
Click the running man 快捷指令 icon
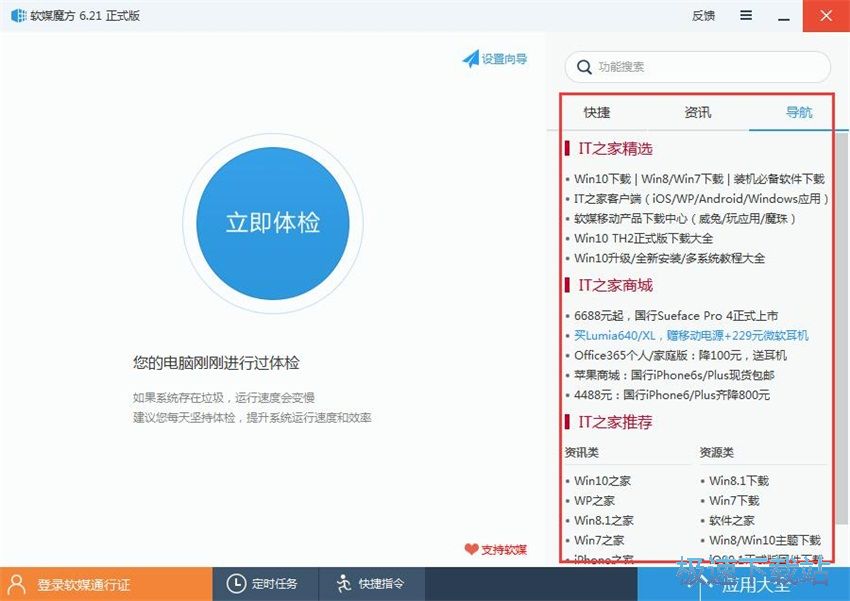pos(344,584)
